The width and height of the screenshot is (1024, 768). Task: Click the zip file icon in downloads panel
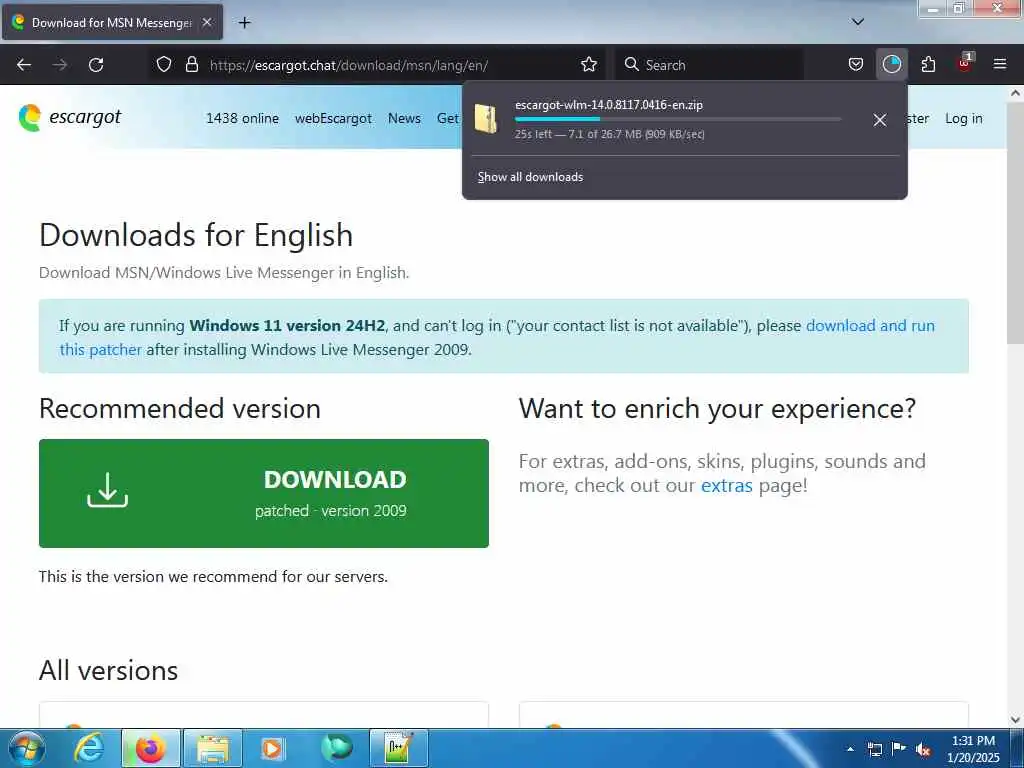[x=486, y=118]
